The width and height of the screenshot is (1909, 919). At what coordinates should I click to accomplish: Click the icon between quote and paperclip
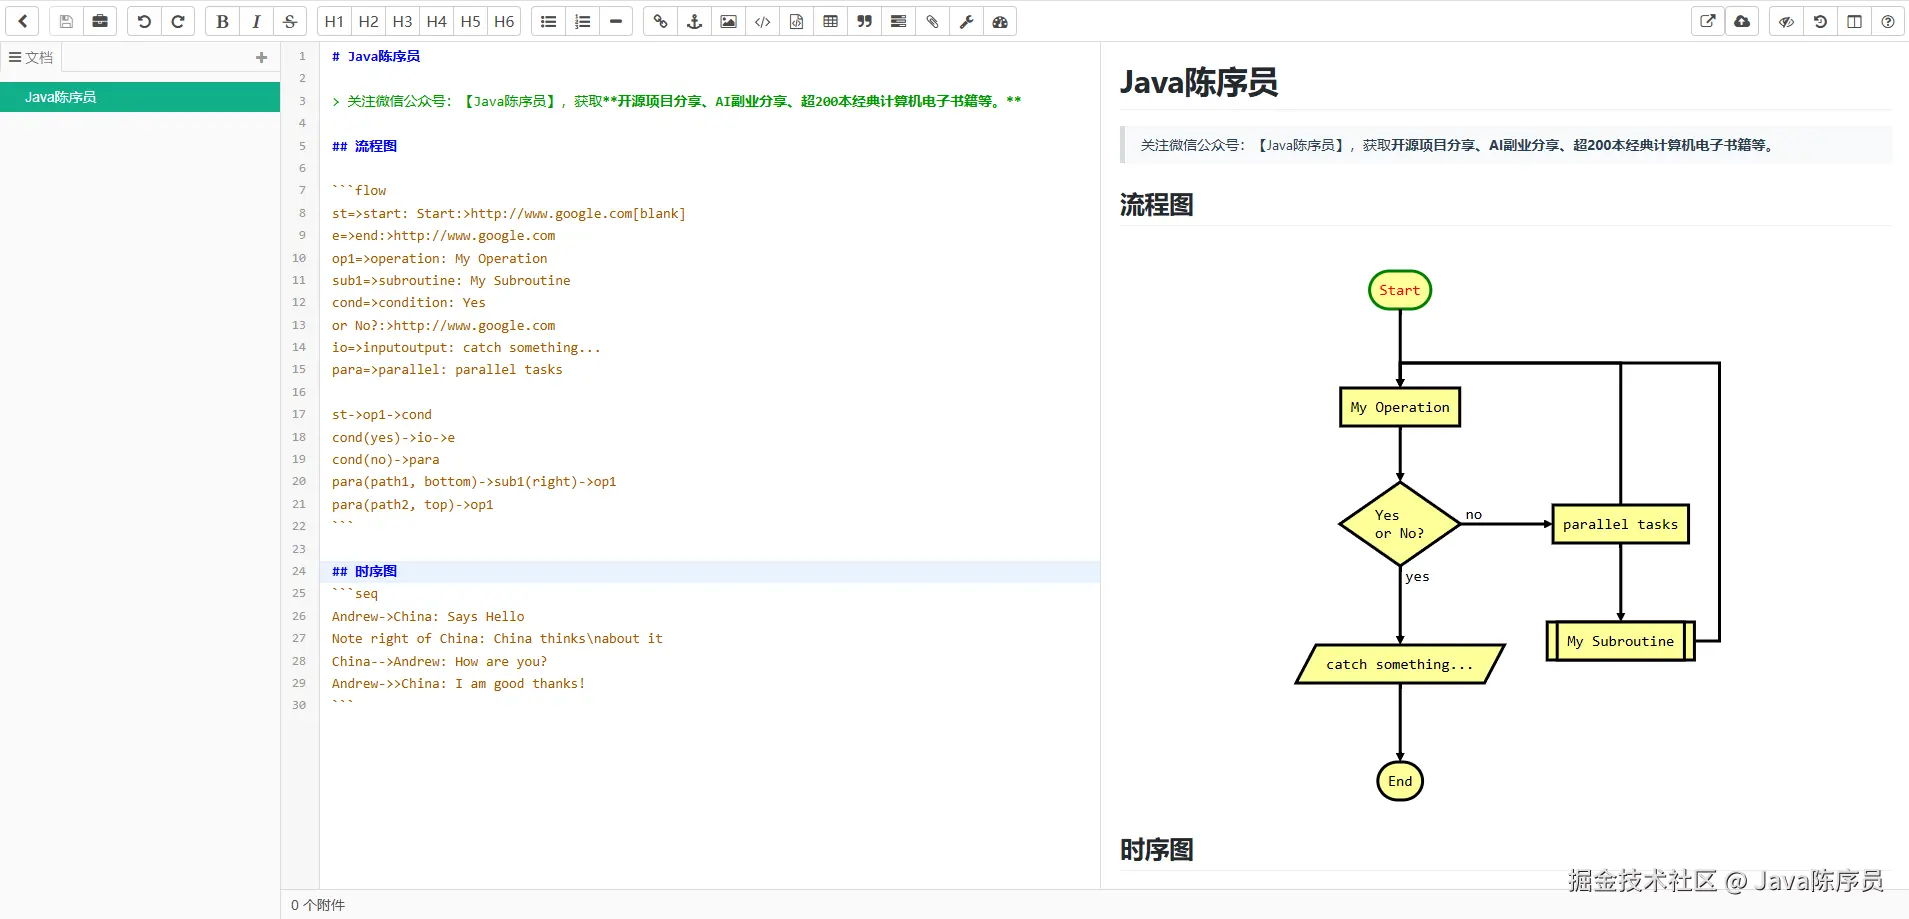pos(898,21)
